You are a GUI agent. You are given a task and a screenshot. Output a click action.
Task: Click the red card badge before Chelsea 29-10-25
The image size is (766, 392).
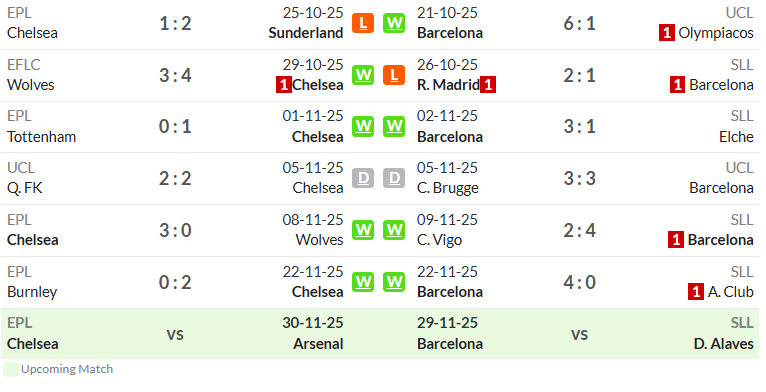(x=283, y=85)
